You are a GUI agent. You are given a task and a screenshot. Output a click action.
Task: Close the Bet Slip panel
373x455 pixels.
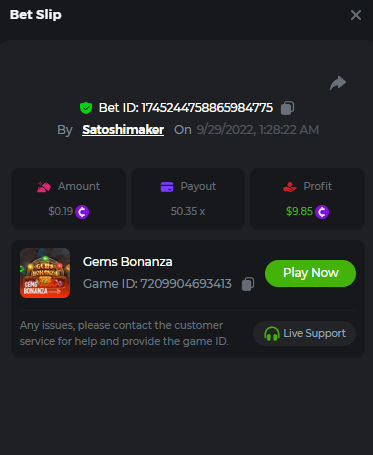point(356,15)
